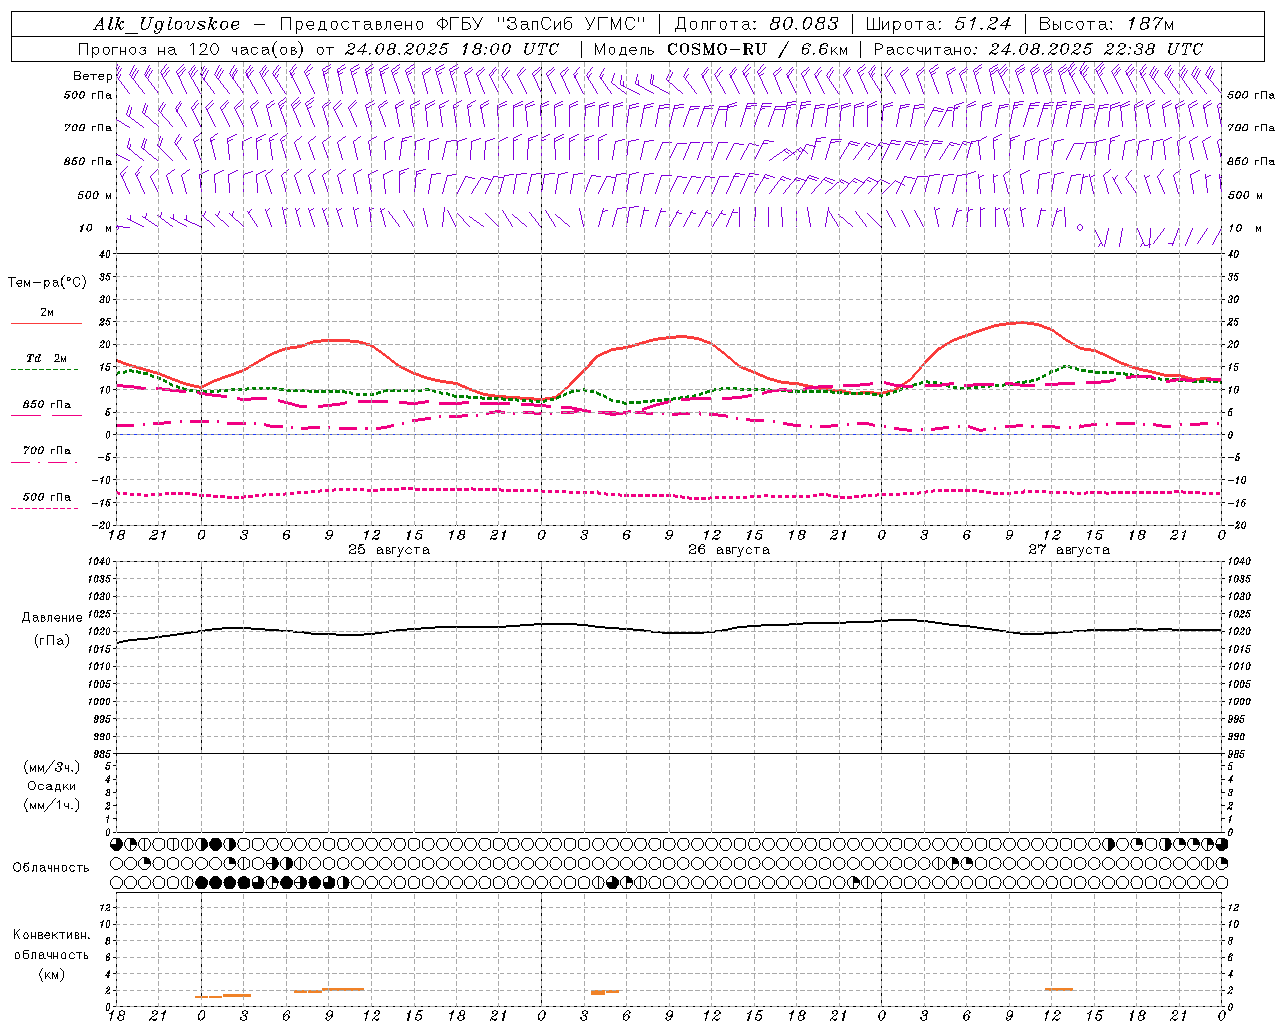Click the "Давление" pressure panel label

click(52, 618)
